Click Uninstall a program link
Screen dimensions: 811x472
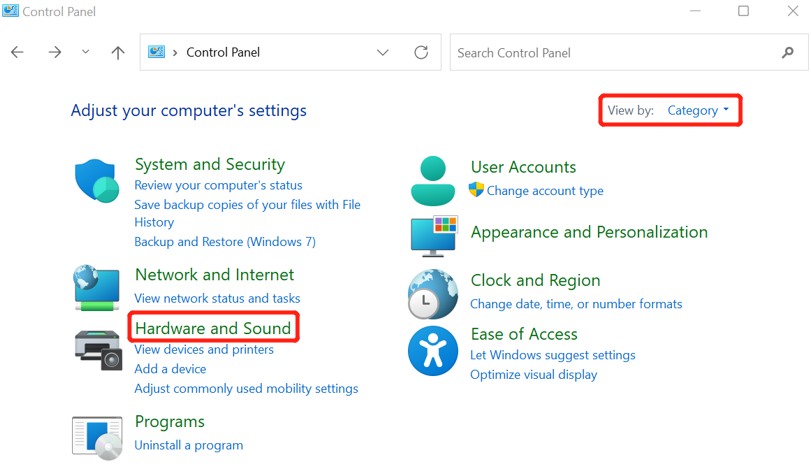(188, 445)
